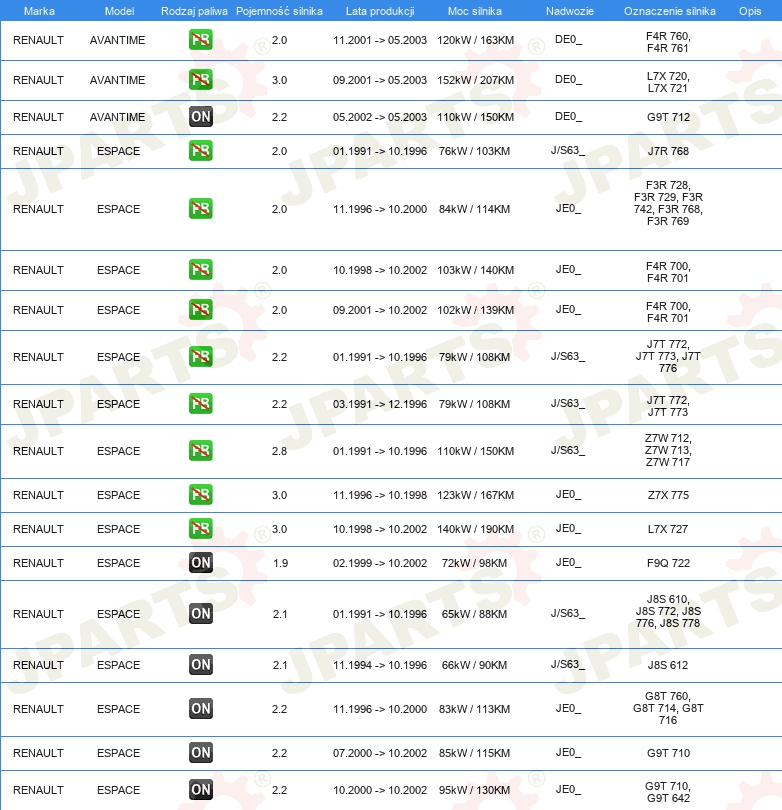Screen dimensions: 782x810
Task: Click diesel ON icon for Avantime G9T 712
Action: click(200, 117)
